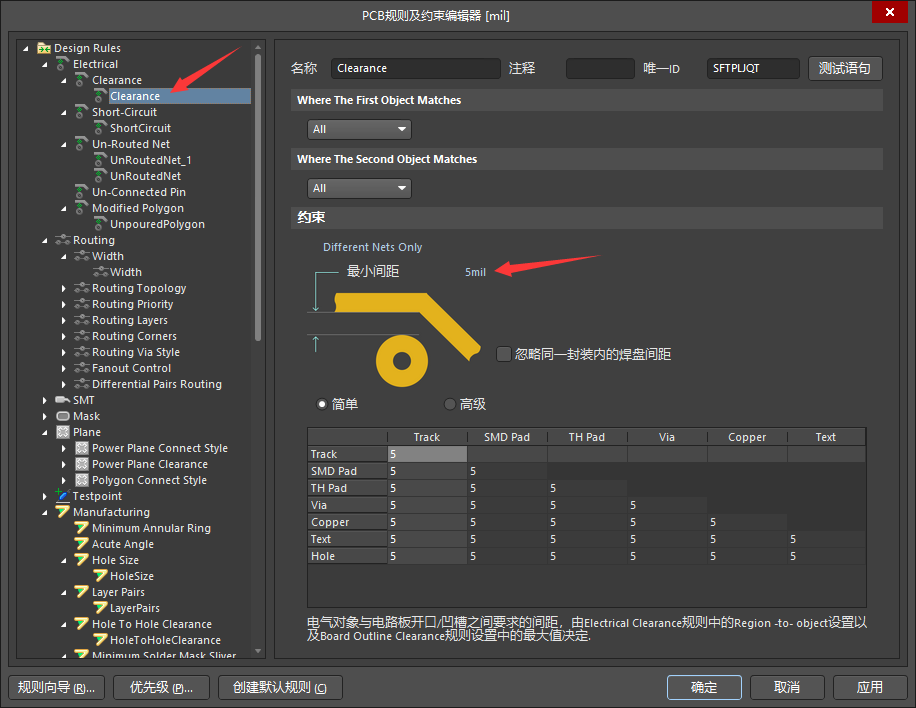Click the Fanout Control icon
This screenshot has width=916, height=708.
[x=82, y=368]
